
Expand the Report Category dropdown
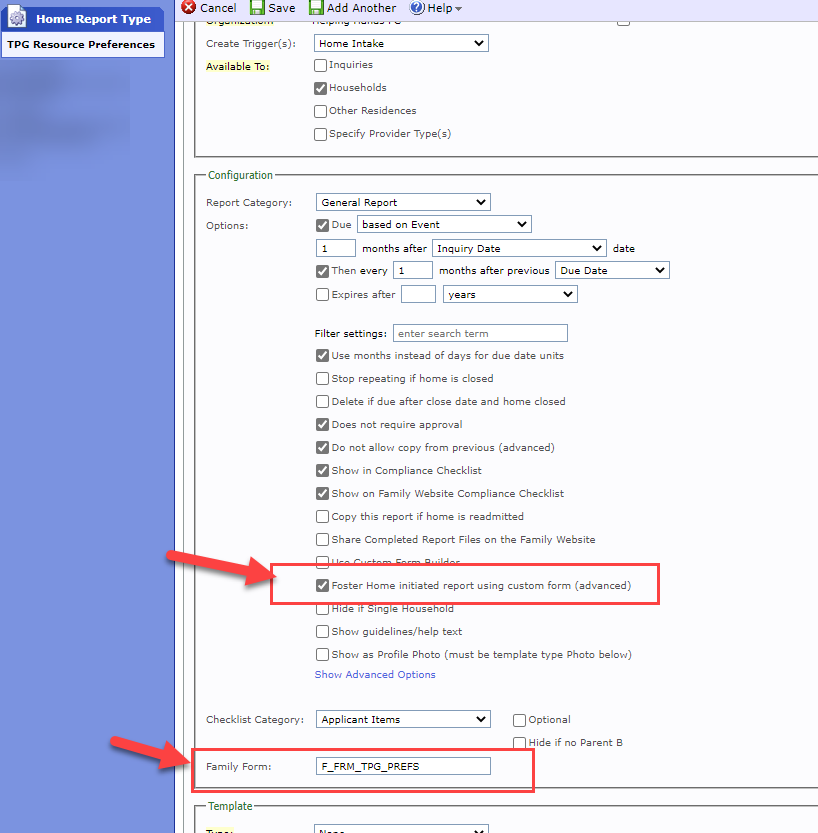tap(403, 202)
